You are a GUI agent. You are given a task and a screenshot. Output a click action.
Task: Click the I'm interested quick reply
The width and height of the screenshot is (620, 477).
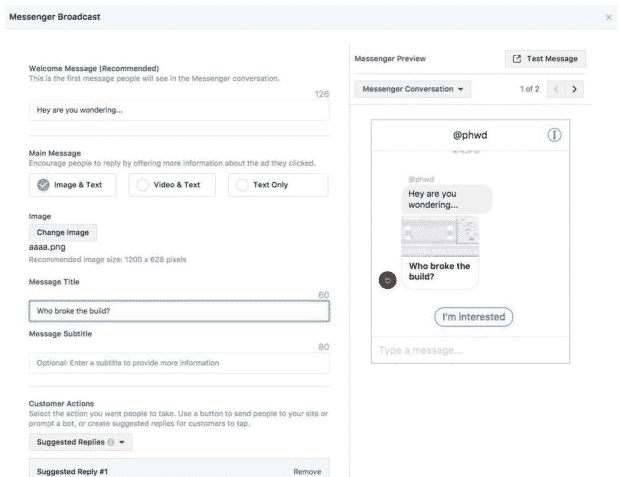click(473, 317)
